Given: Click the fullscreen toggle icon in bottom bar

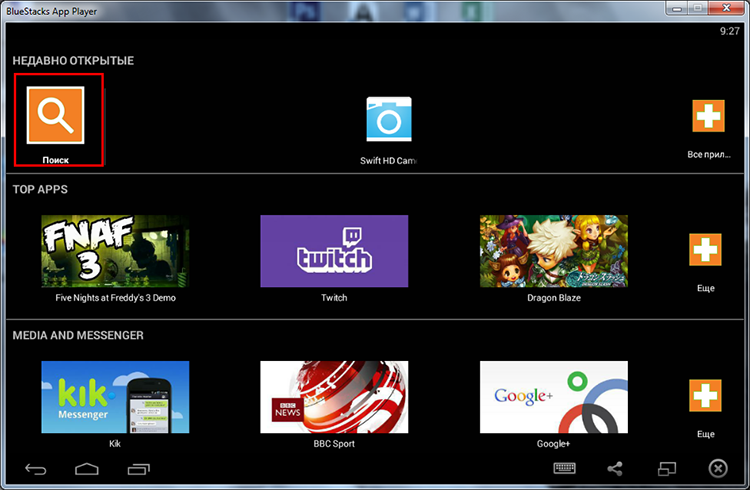Looking at the screenshot, I should point(667,468).
